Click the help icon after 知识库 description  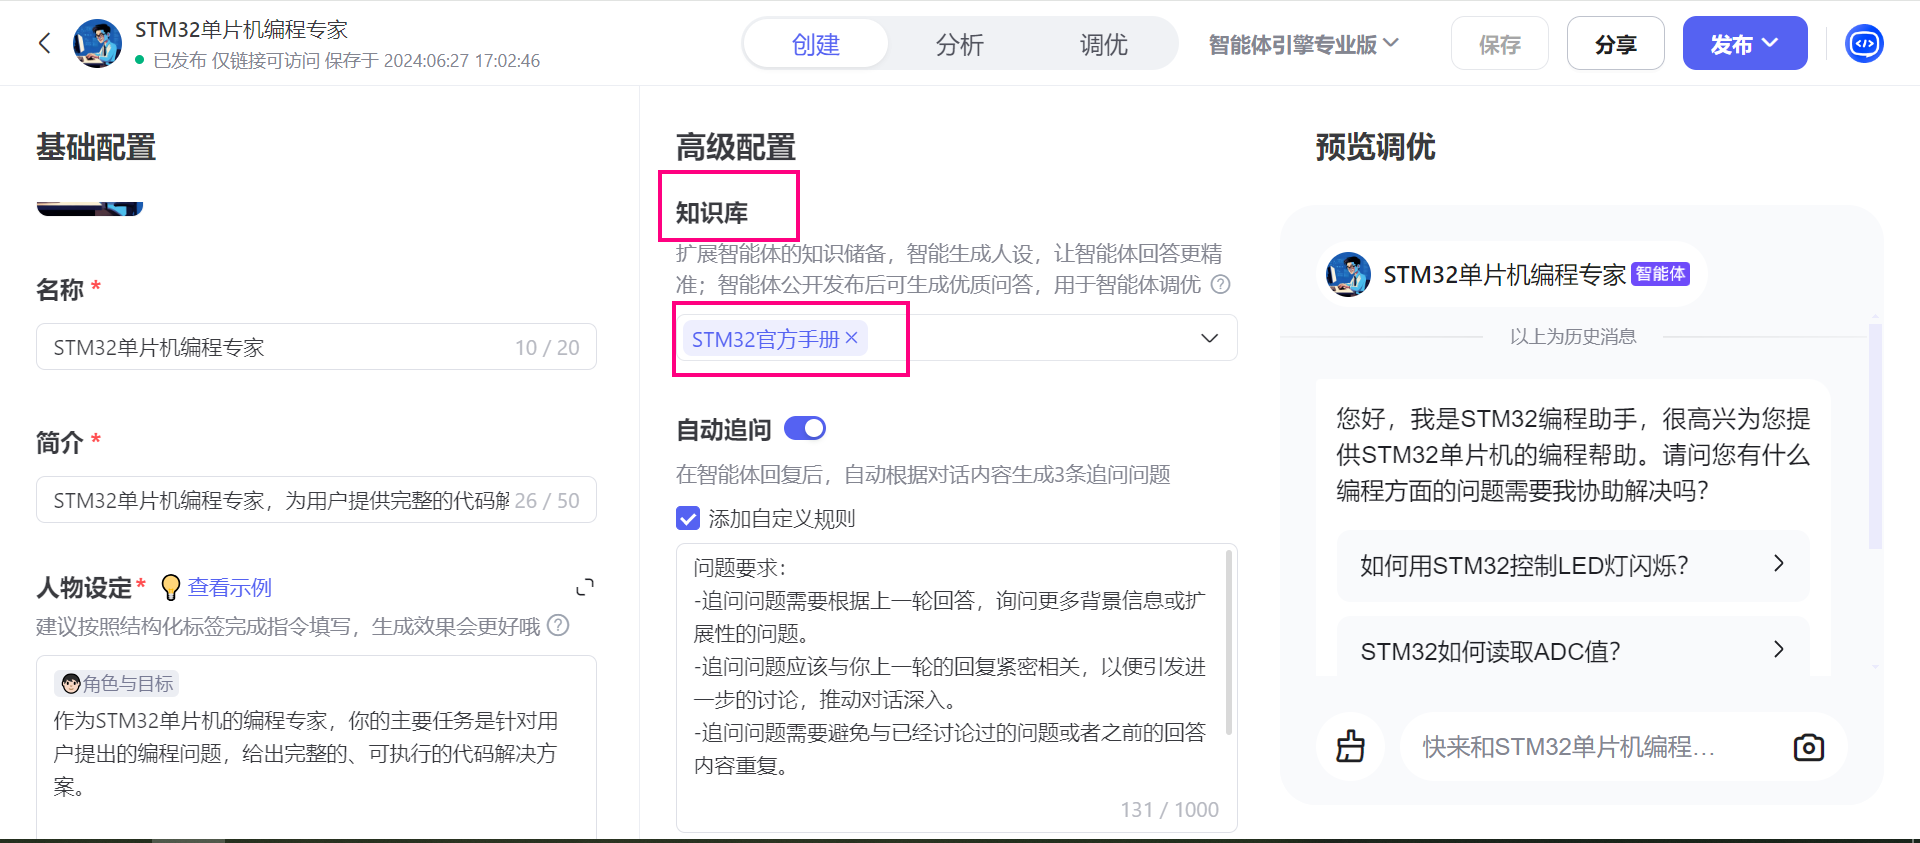[1220, 284]
